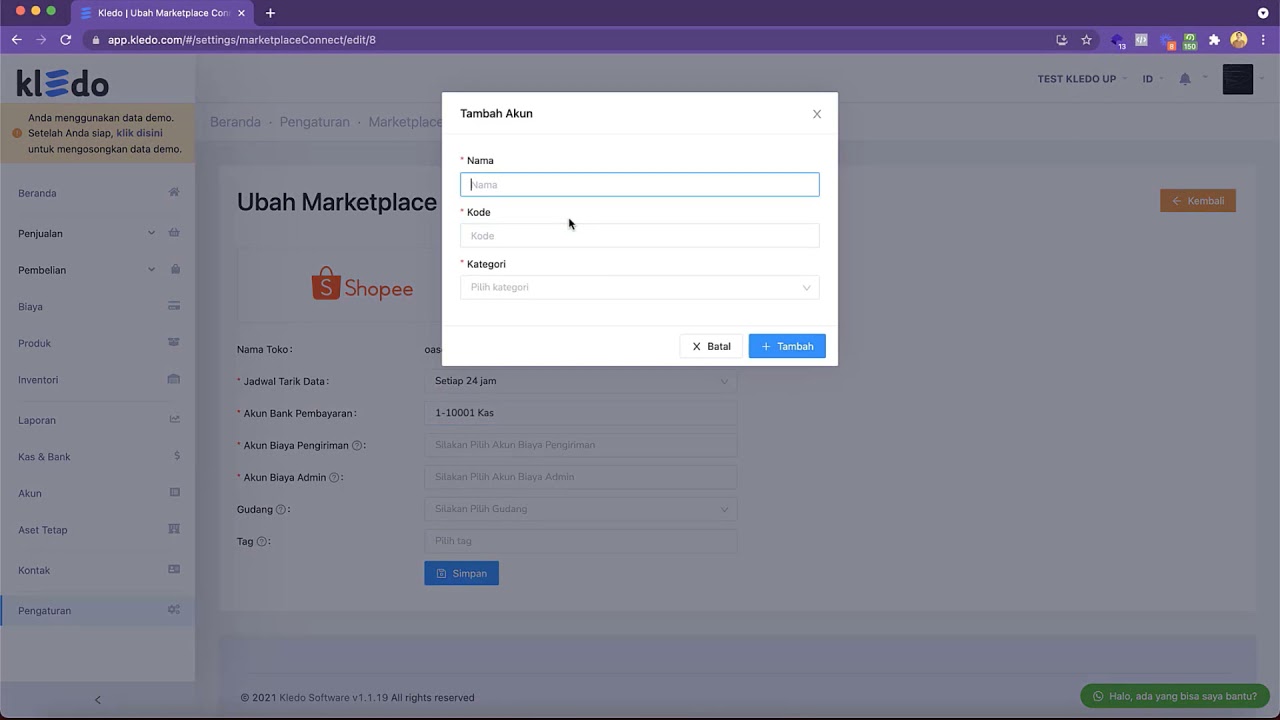Open Pengaturan in the sidebar
This screenshot has width=1280, height=720.
[x=45, y=611]
